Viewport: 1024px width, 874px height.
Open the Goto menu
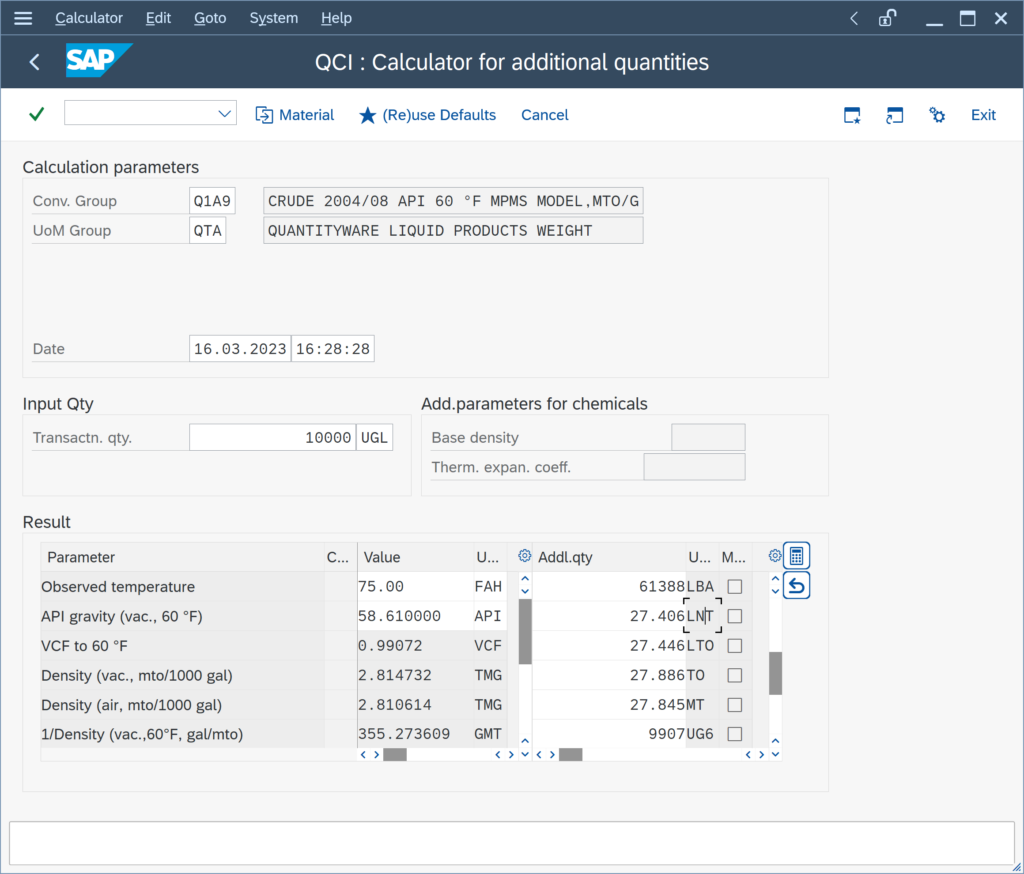click(210, 18)
